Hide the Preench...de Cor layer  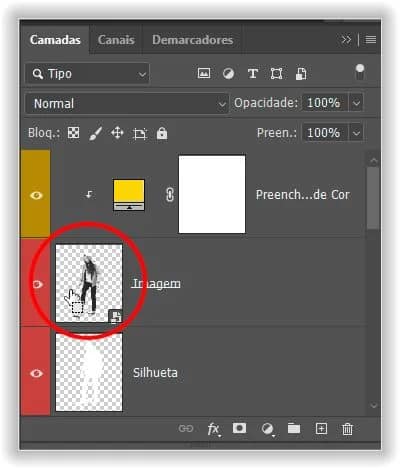pyautogui.click(x=36, y=195)
